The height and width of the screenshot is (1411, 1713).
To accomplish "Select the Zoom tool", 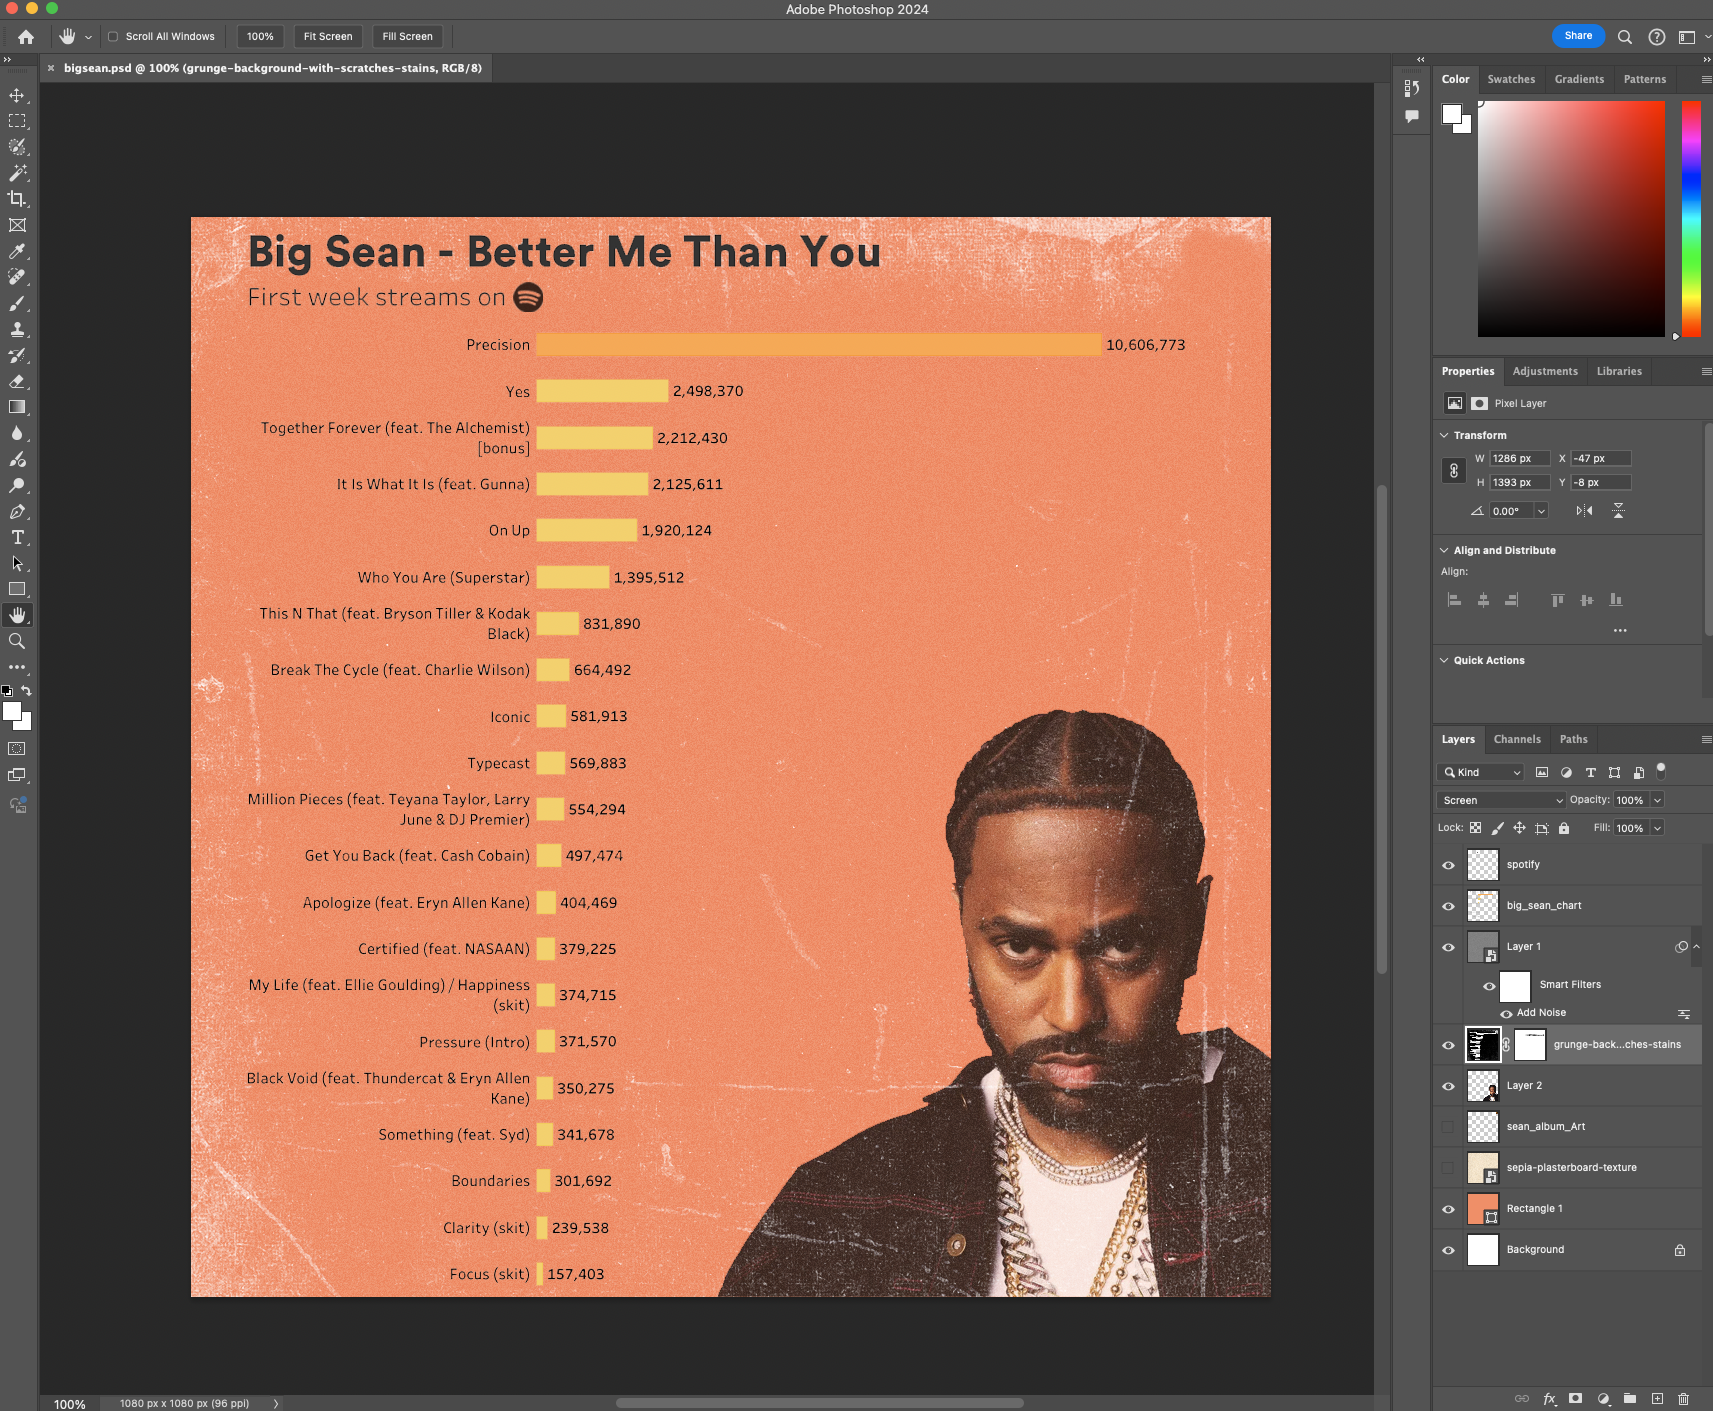I will point(17,641).
